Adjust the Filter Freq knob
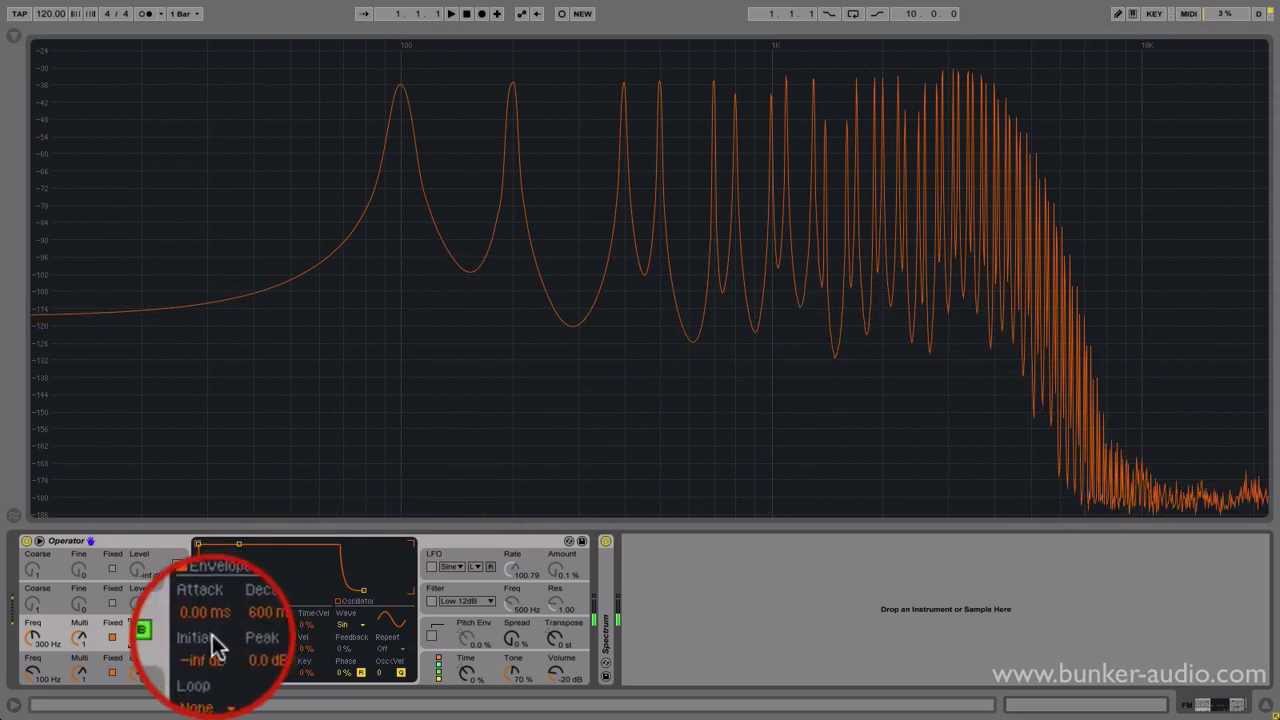1280x720 pixels. click(x=512, y=603)
